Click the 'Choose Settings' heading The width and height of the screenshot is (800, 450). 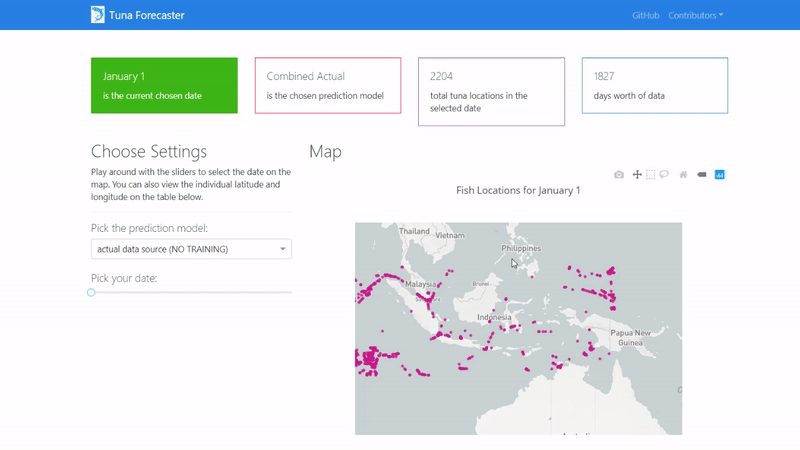click(149, 152)
